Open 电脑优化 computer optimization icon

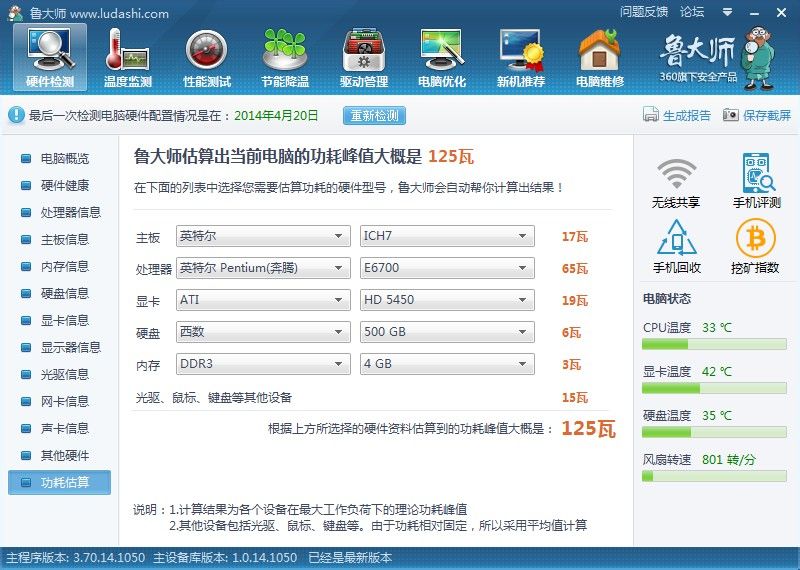coord(442,57)
